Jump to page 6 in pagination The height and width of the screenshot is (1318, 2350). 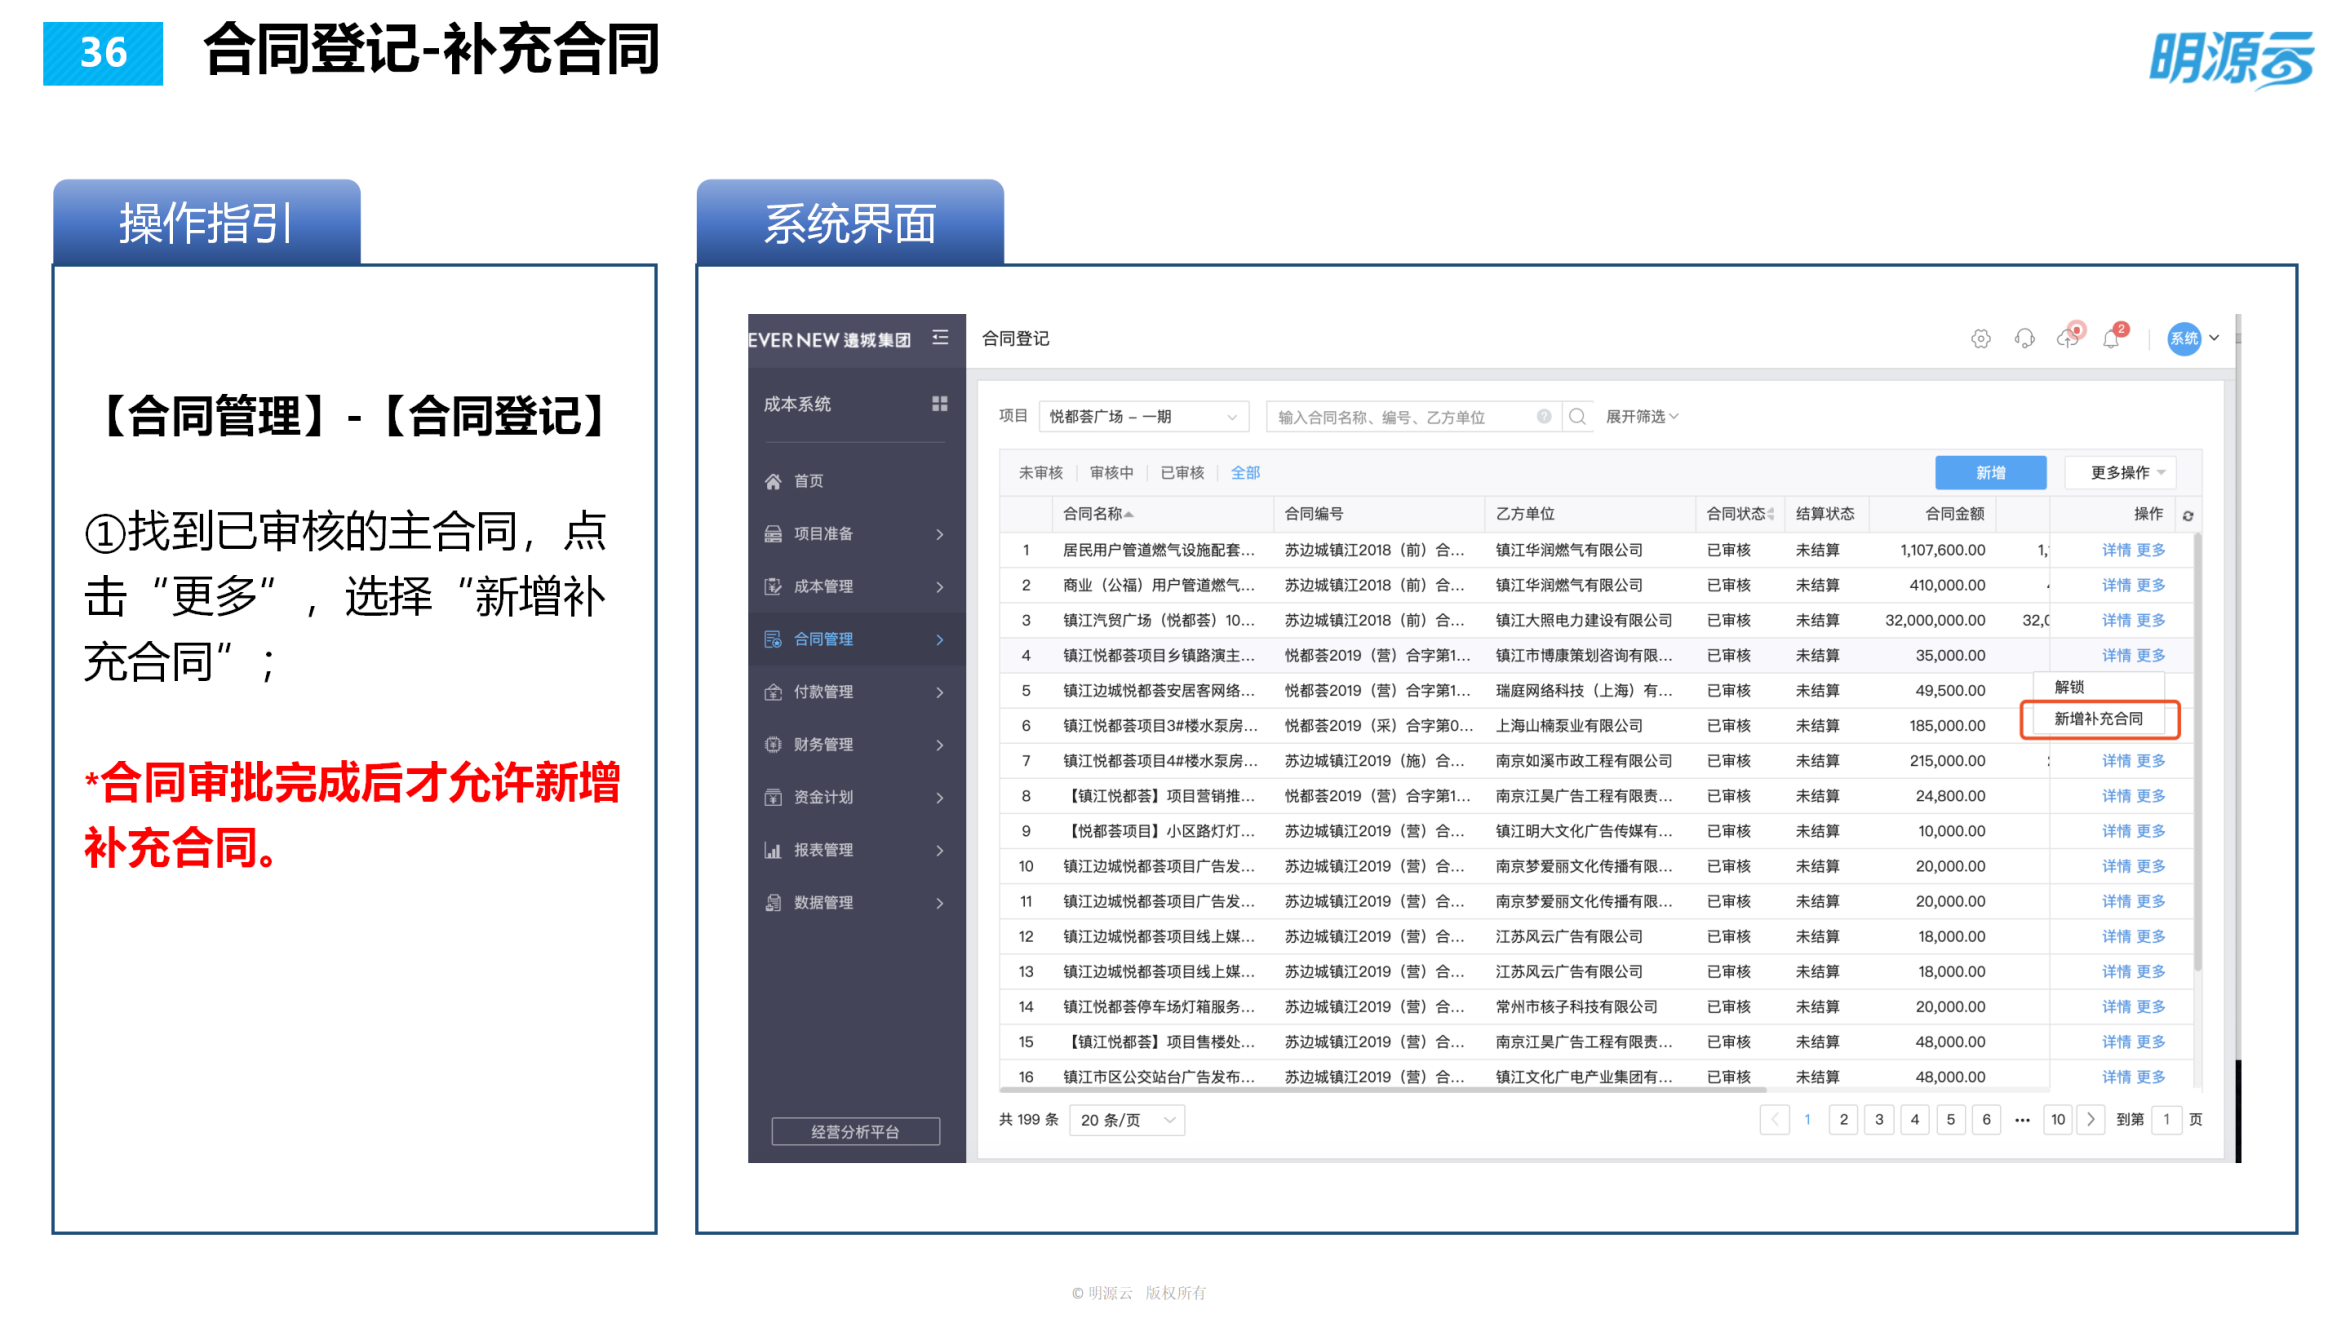tap(1986, 1120)
